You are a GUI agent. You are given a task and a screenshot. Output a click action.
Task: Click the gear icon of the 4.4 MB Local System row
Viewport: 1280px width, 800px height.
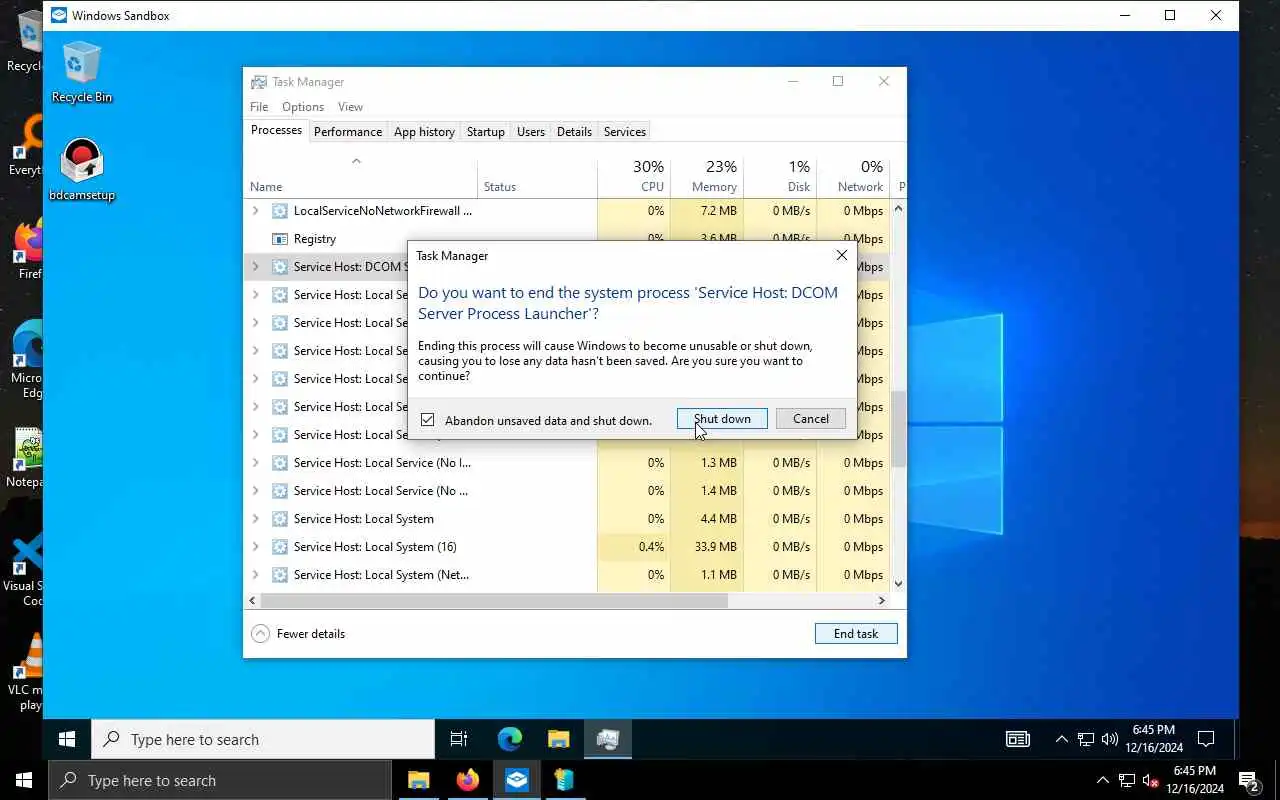279,519
